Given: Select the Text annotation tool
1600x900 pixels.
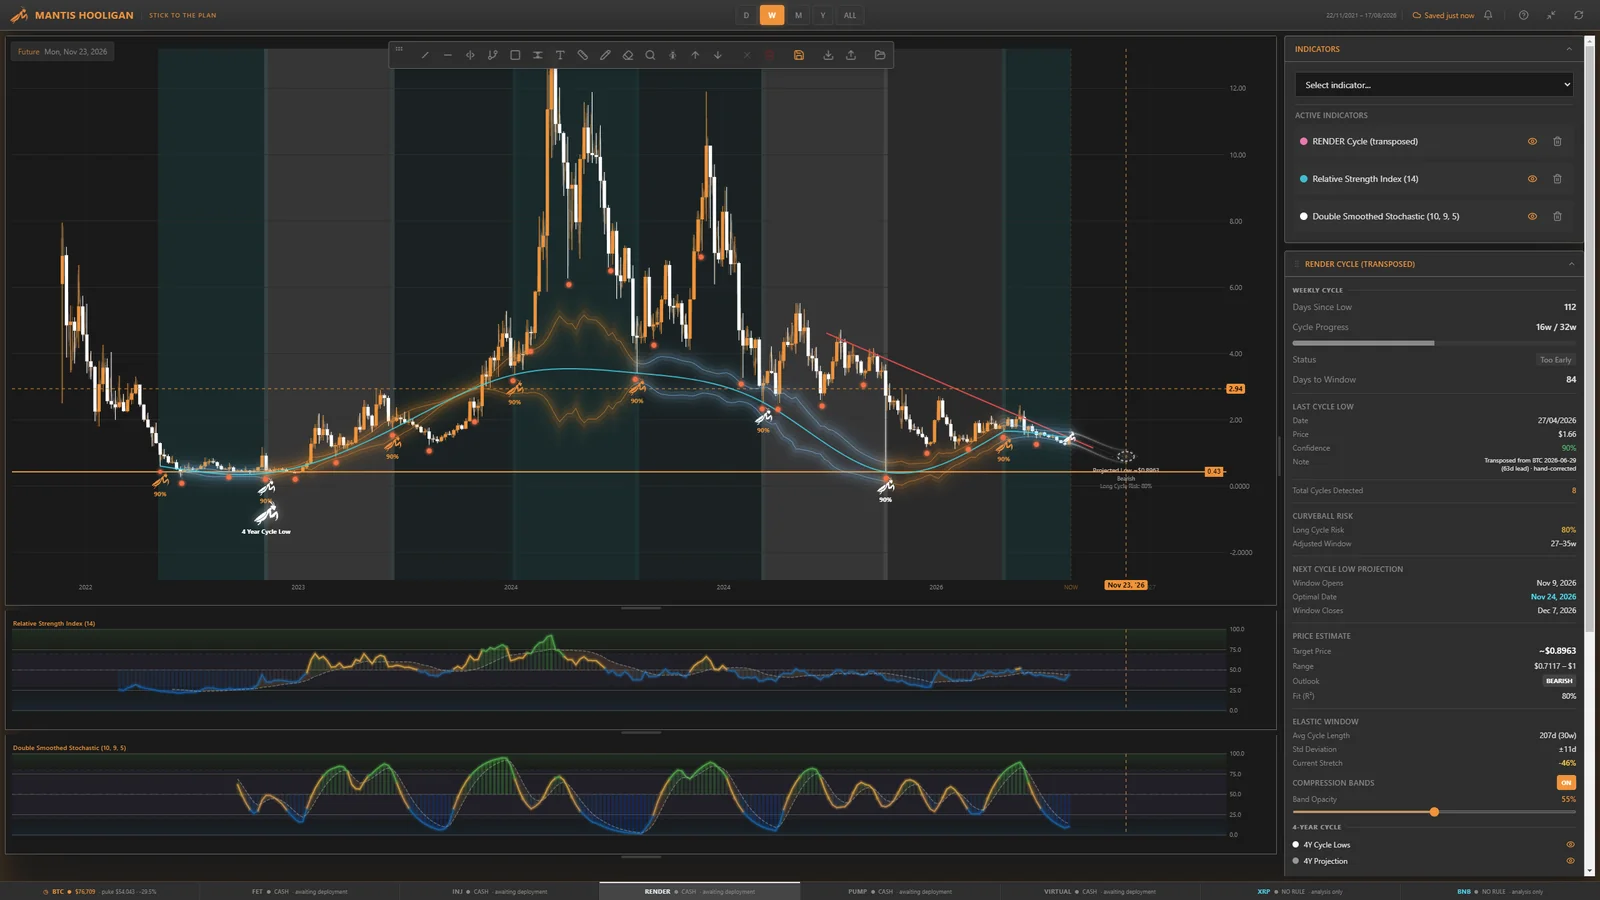Looking at the screenshot, I should [x=560, y=55].
